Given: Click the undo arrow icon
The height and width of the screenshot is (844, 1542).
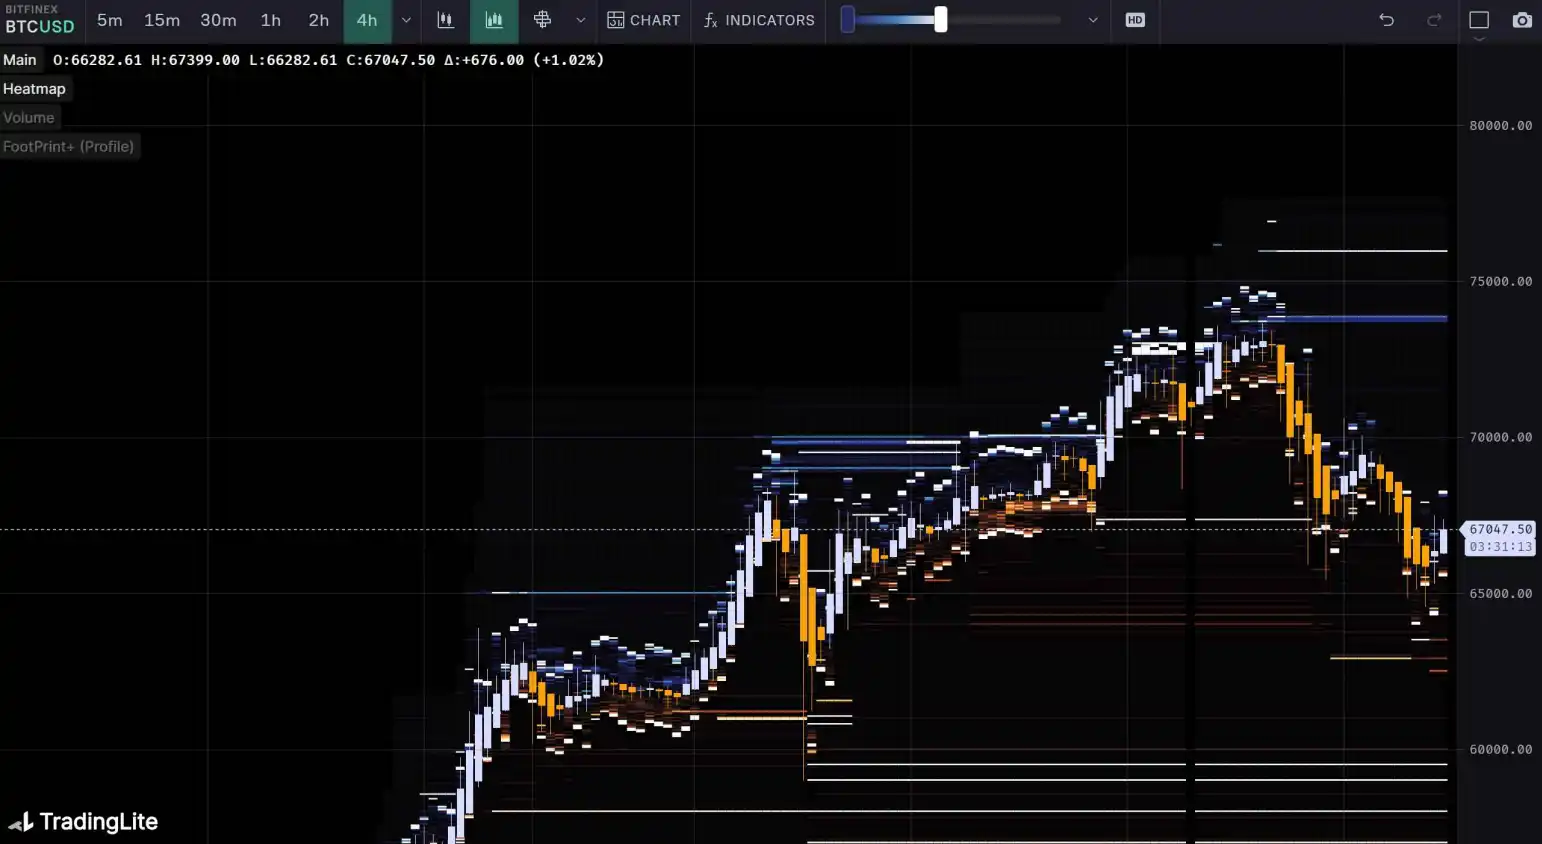Looking at the screenshot, I should click(1386, 20).
